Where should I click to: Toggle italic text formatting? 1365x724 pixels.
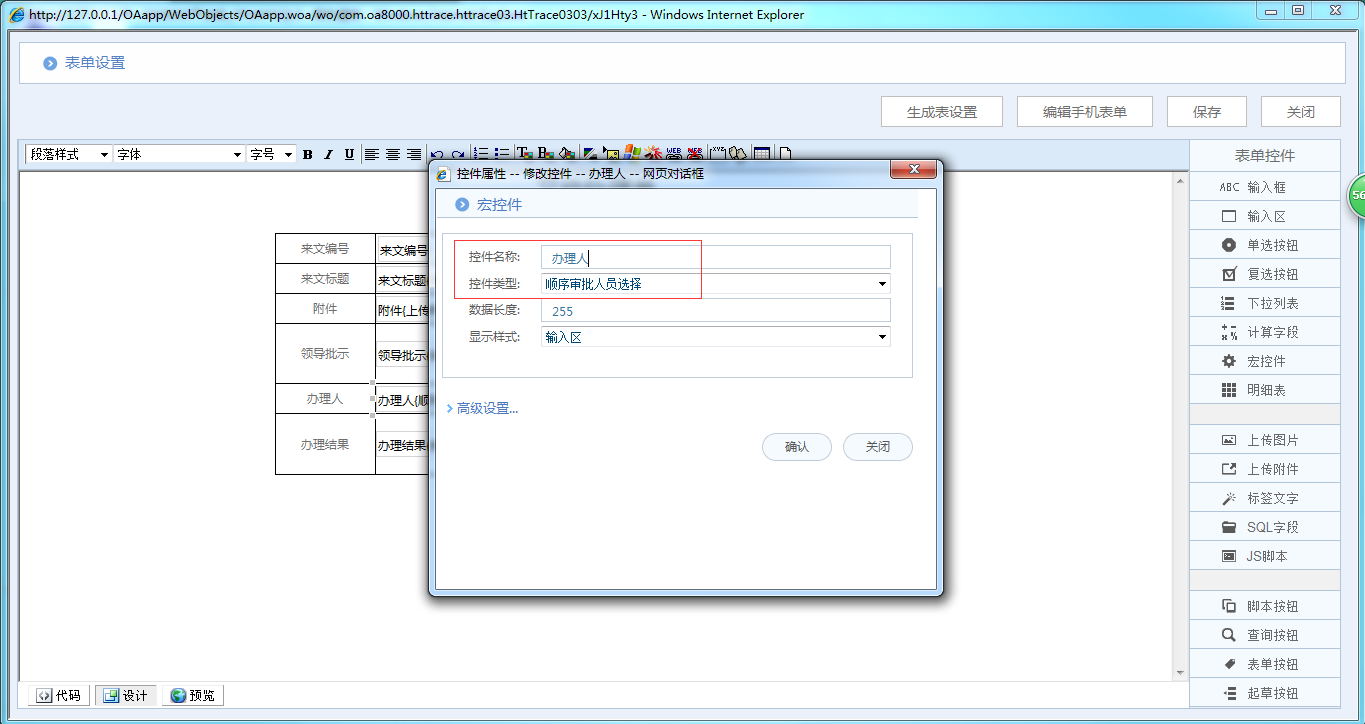pos(328,154)
